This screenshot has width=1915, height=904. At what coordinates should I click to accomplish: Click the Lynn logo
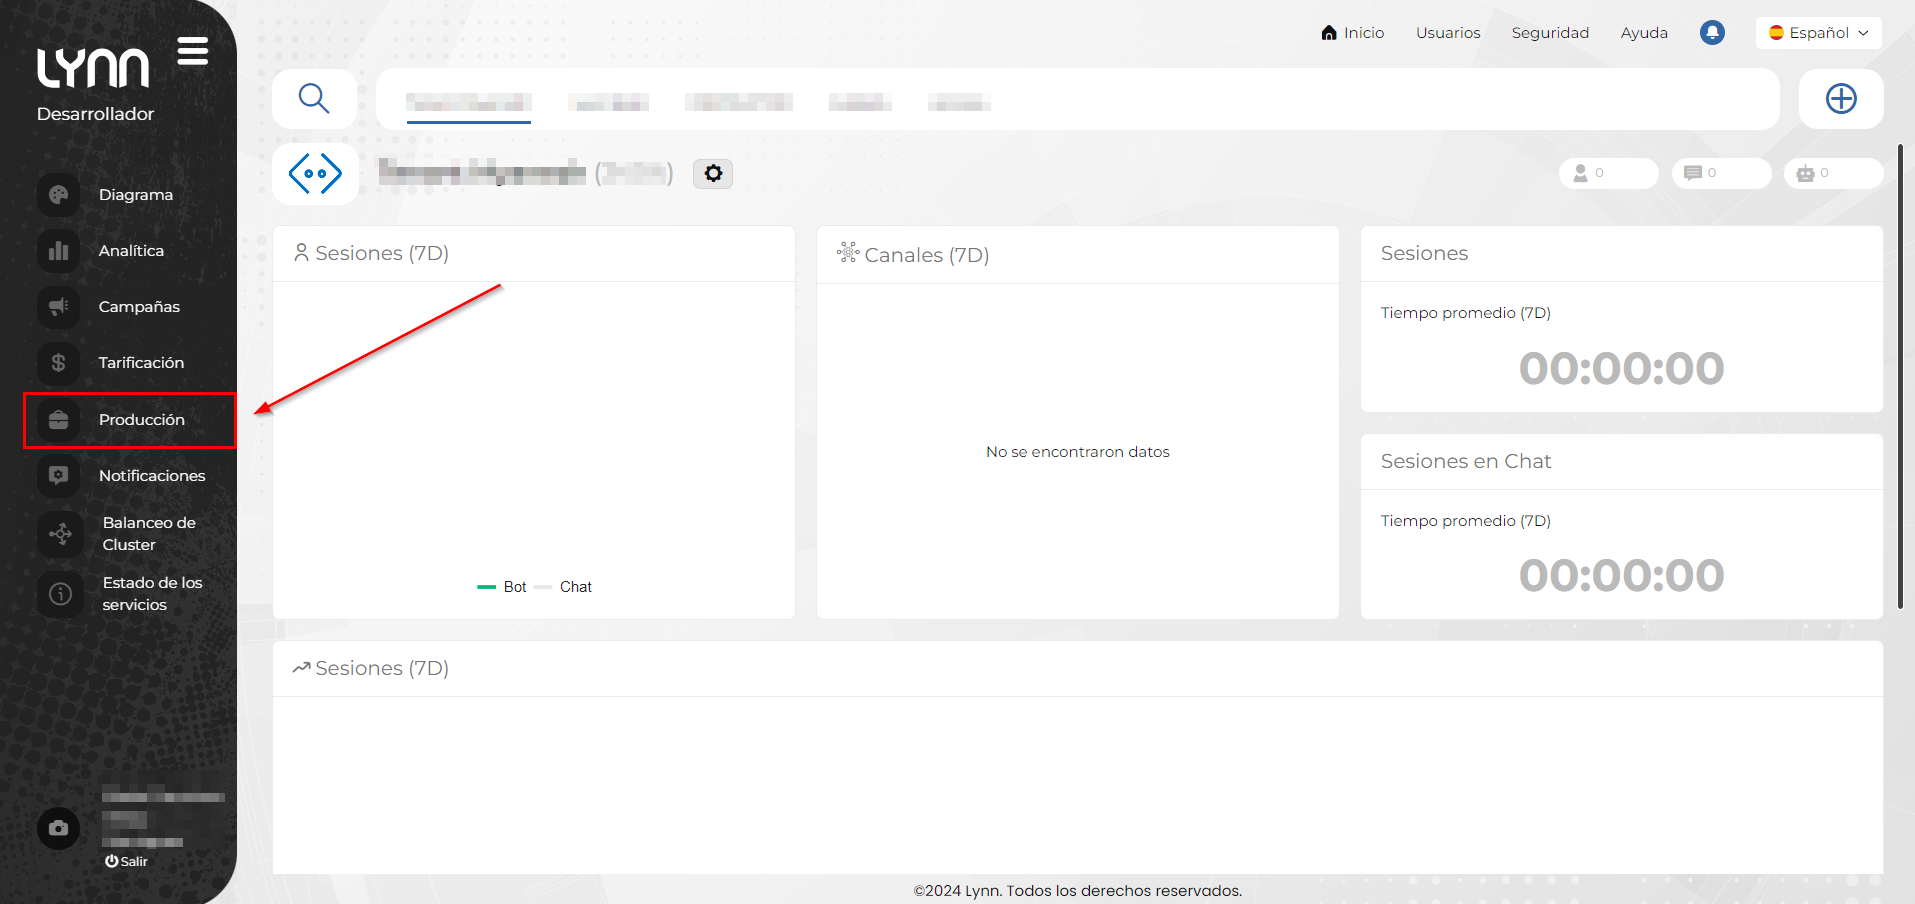(x=93, y=68)
